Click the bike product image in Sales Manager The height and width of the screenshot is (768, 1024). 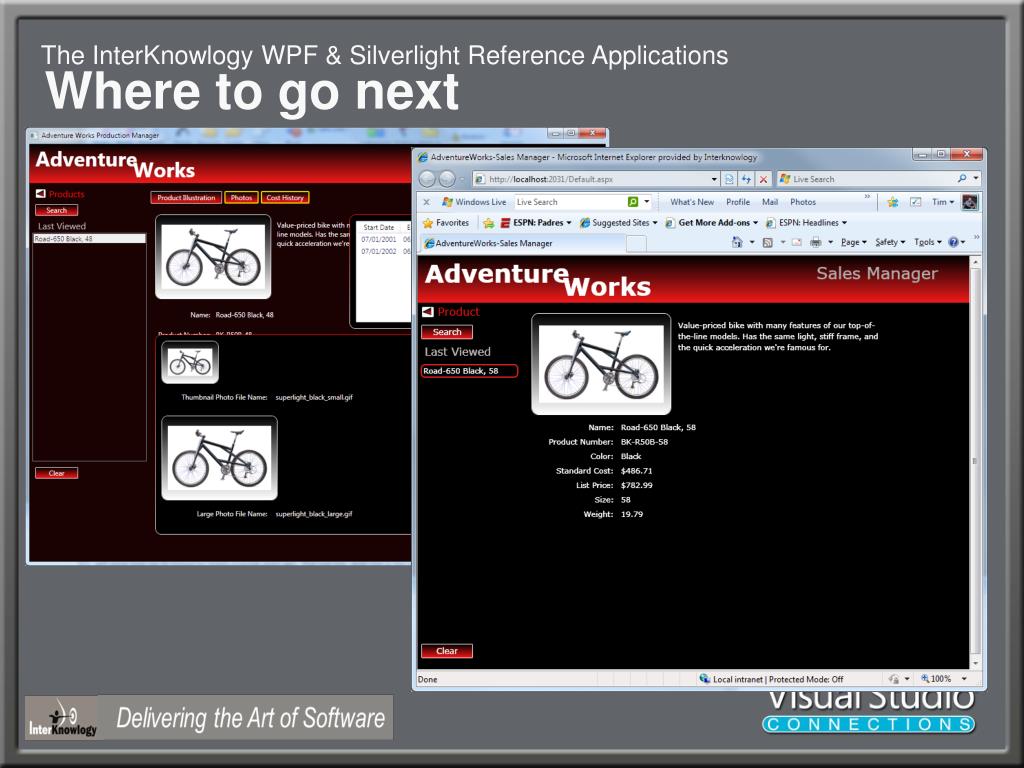[x=601, y=364]
